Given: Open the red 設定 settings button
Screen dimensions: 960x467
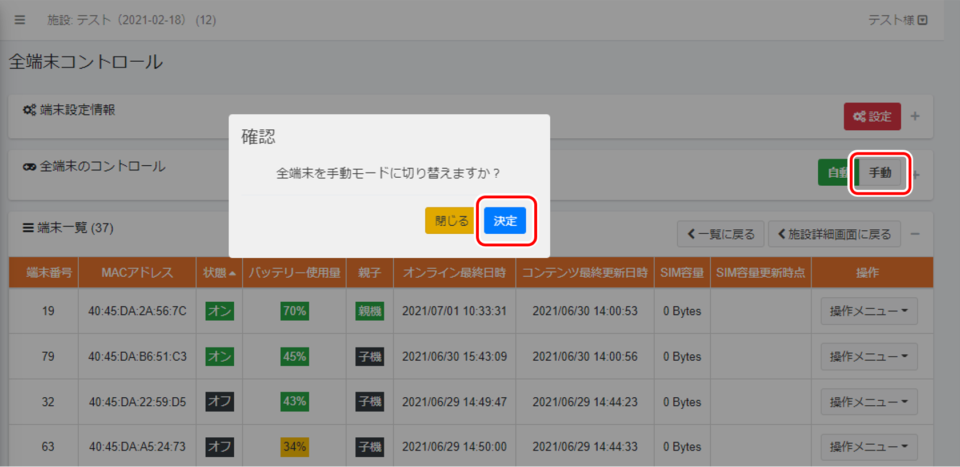Looking at the screenshot, I should click(x=872, y=116).
